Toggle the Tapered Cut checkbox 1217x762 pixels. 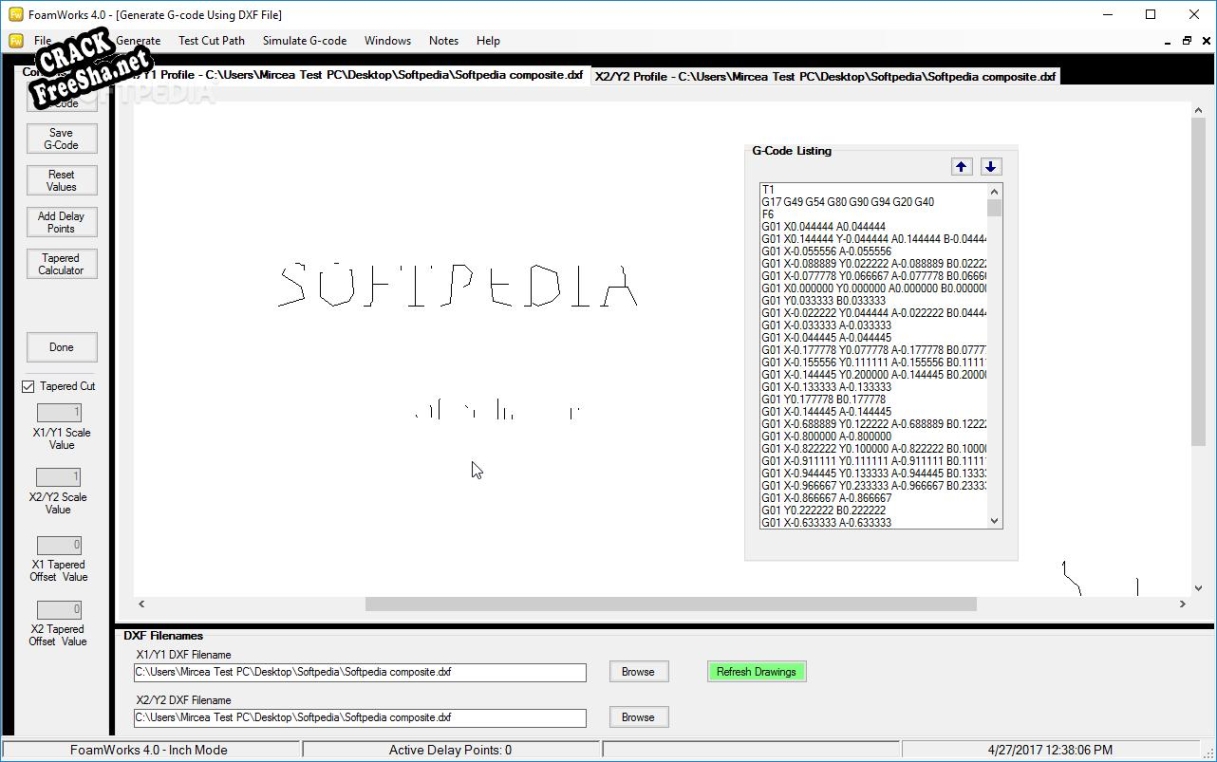(28, 386)
